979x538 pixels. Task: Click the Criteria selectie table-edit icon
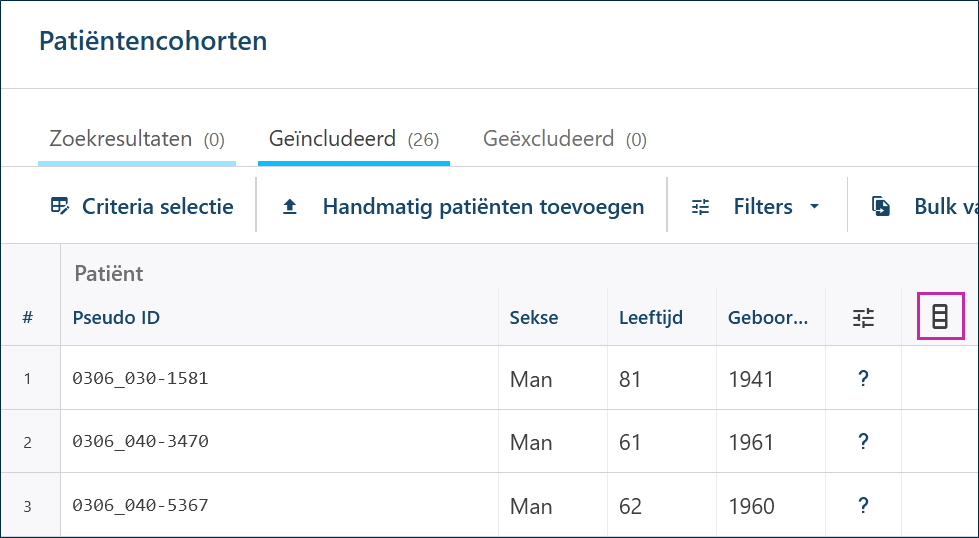(x=60, y=206)
